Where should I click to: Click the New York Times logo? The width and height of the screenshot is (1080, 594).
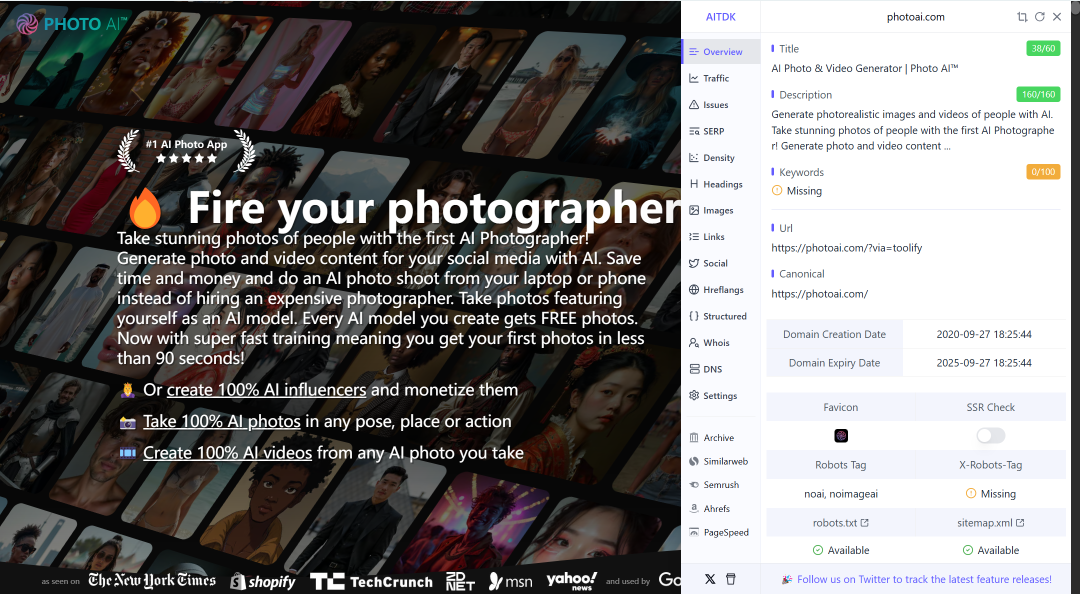point(152,580)
